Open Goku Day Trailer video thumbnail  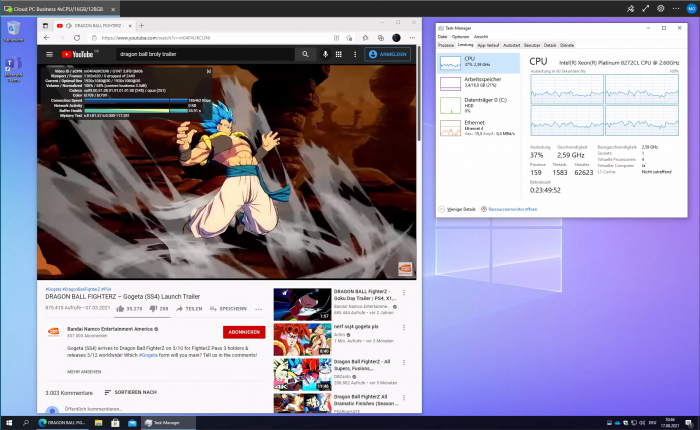point(302,304)
